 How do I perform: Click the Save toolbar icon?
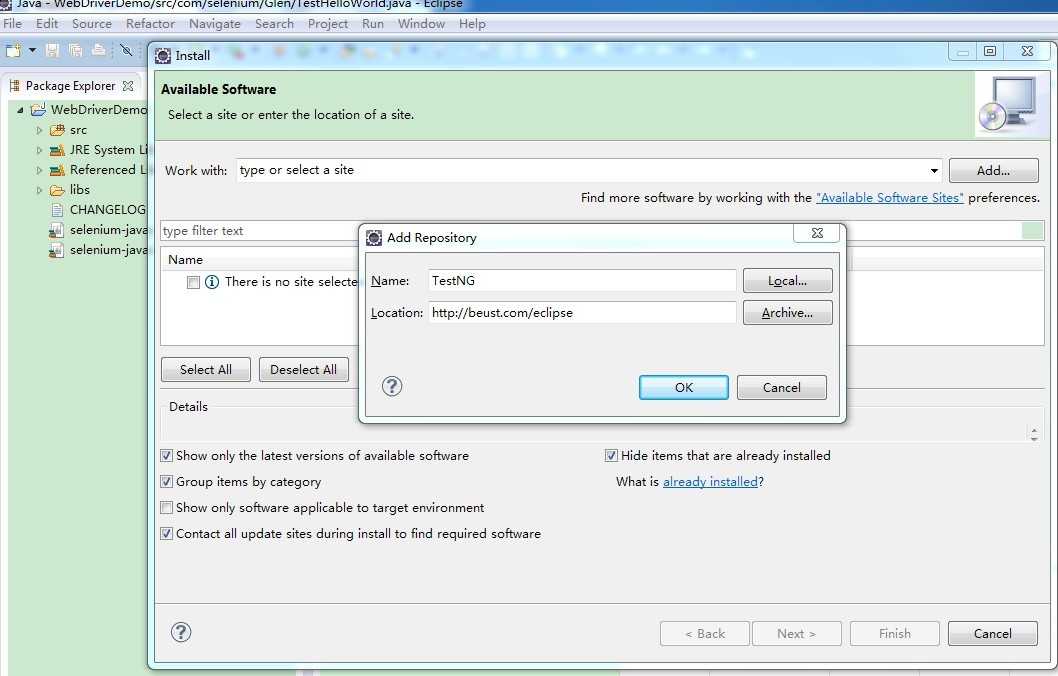pos(53,50)
